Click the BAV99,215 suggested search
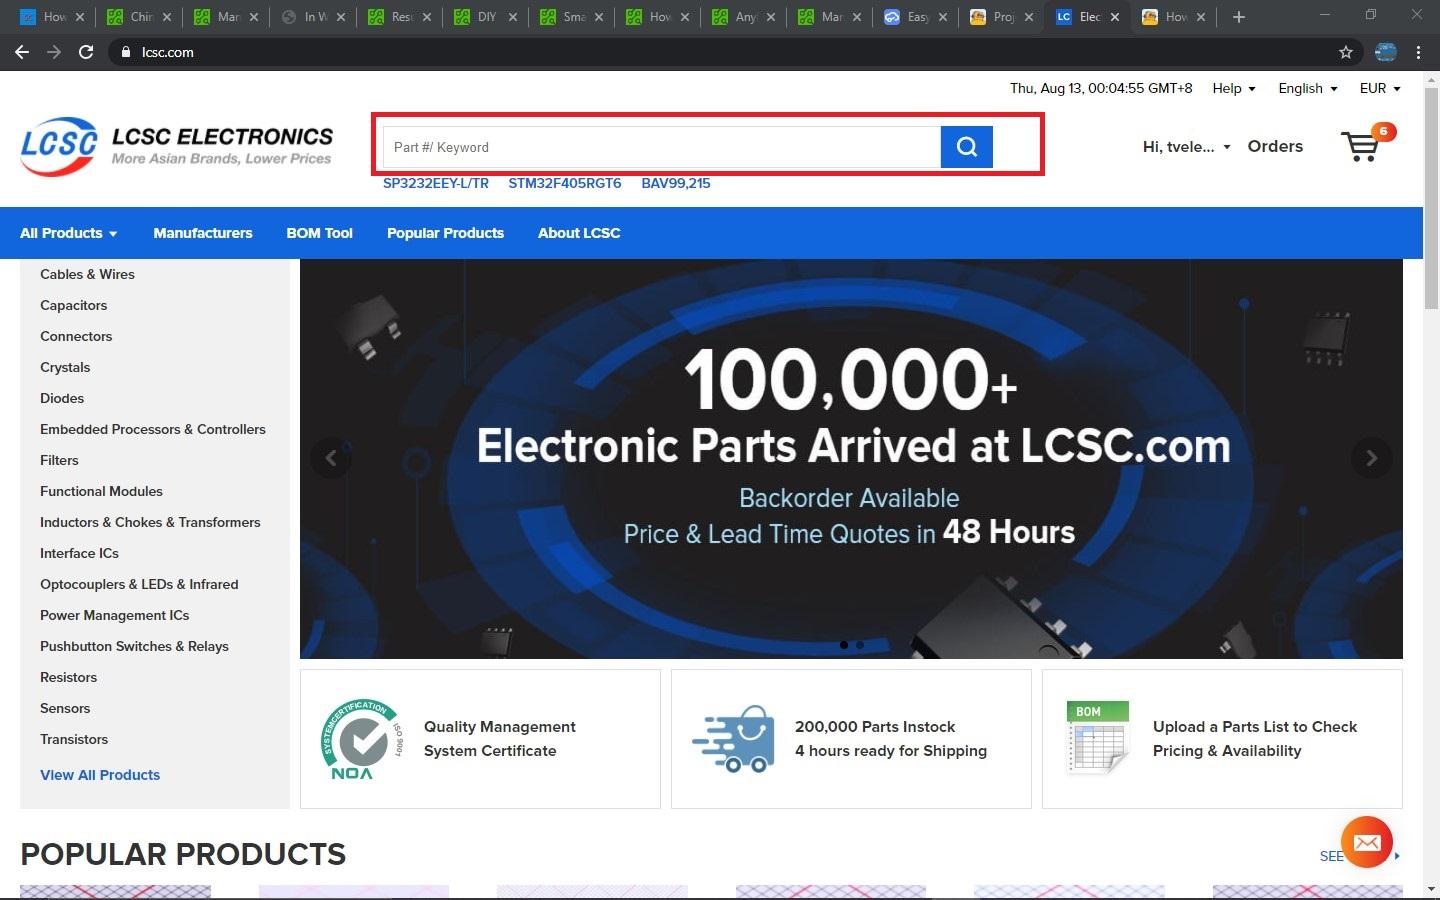The image size is (1440, 900). (x=676, y=183)
